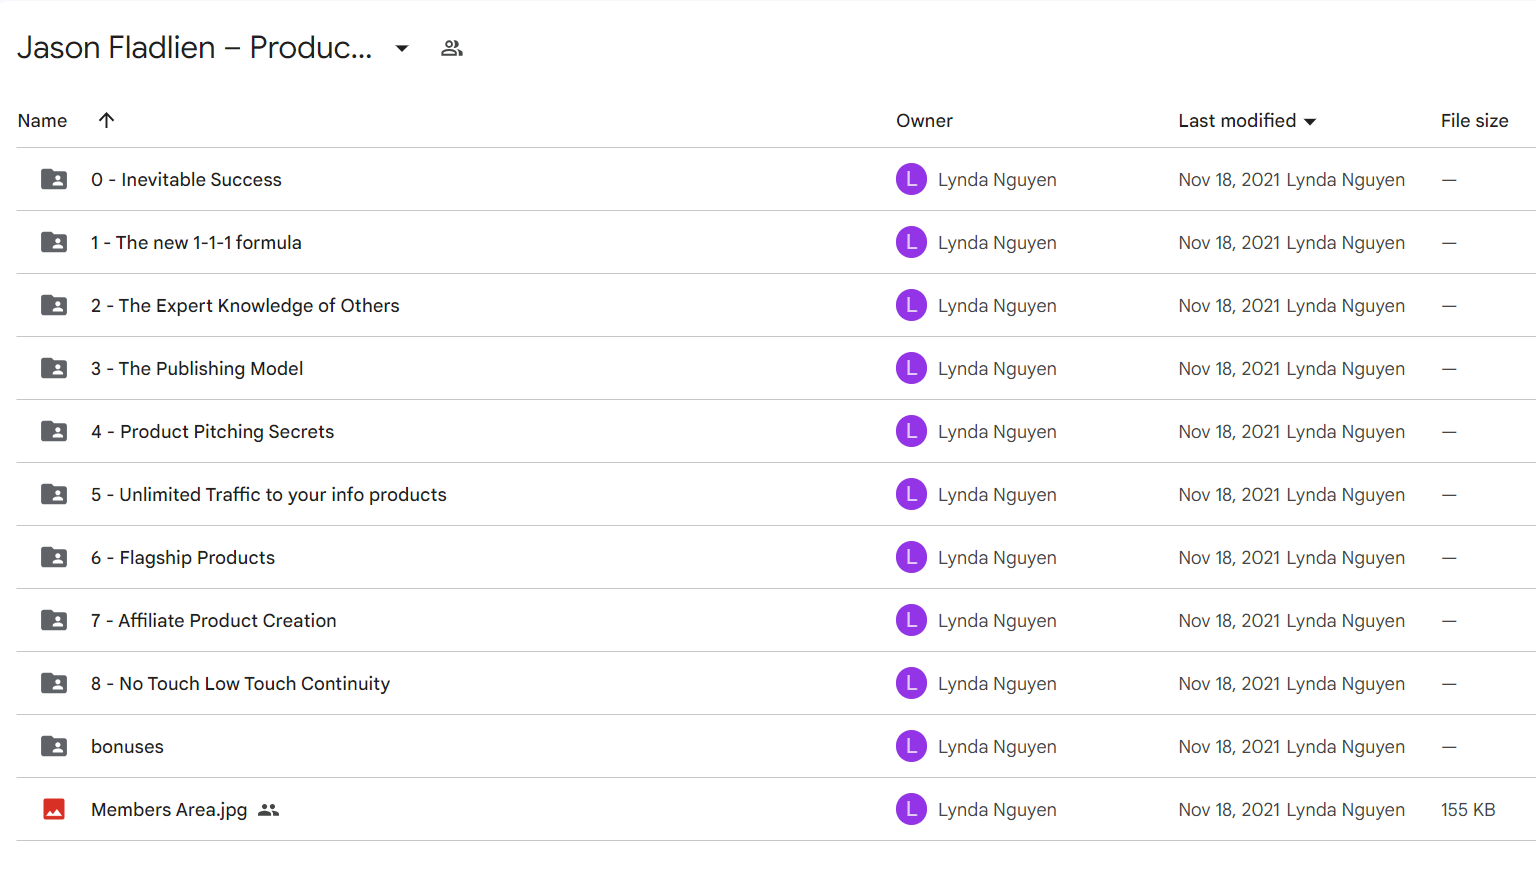The image size is (1536, 884).
Task: Click owner avatar in Inevitable Success row
Action: click(911, 179)
